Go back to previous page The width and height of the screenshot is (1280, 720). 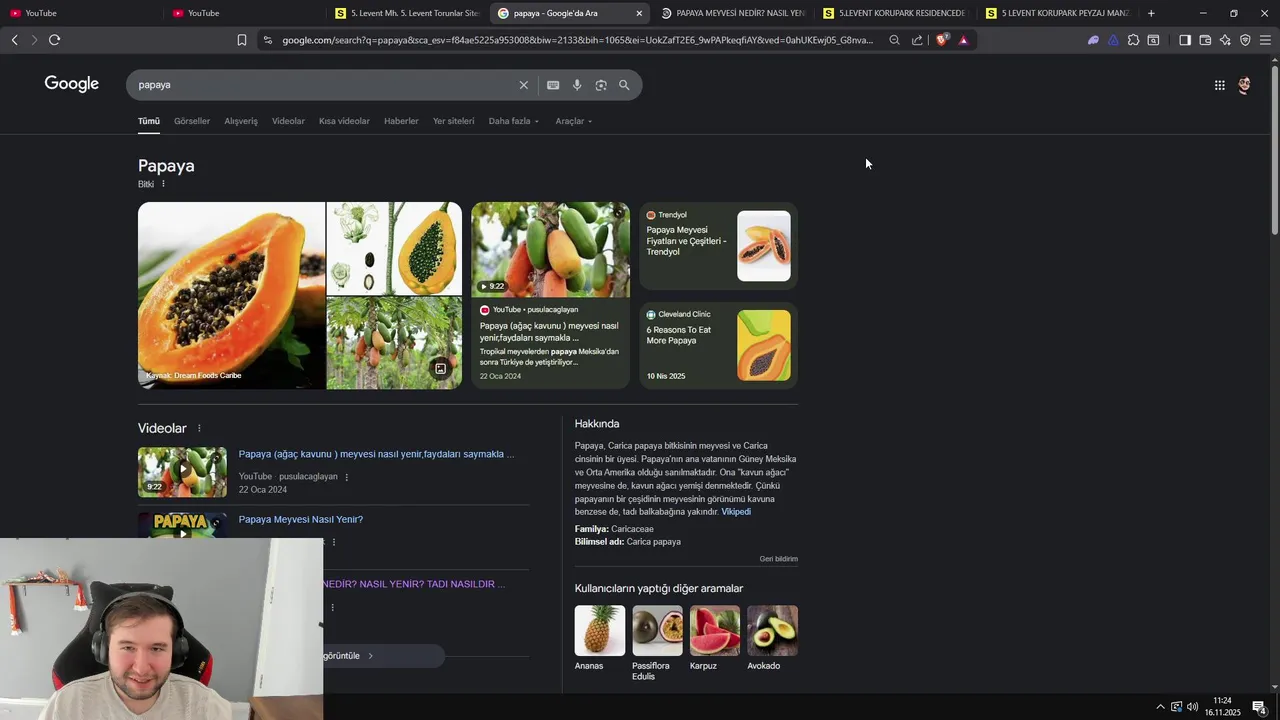[14, 40]
